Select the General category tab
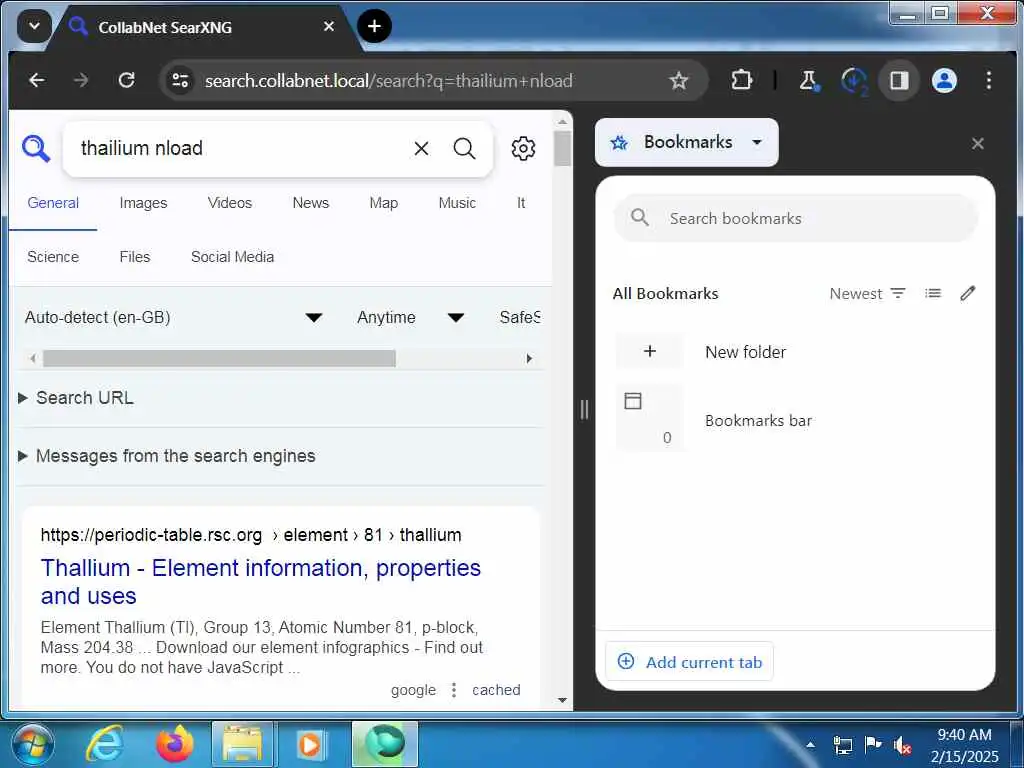Image resolution: width=1024 pixels, height=768 pixels. (x=53, y=203)
